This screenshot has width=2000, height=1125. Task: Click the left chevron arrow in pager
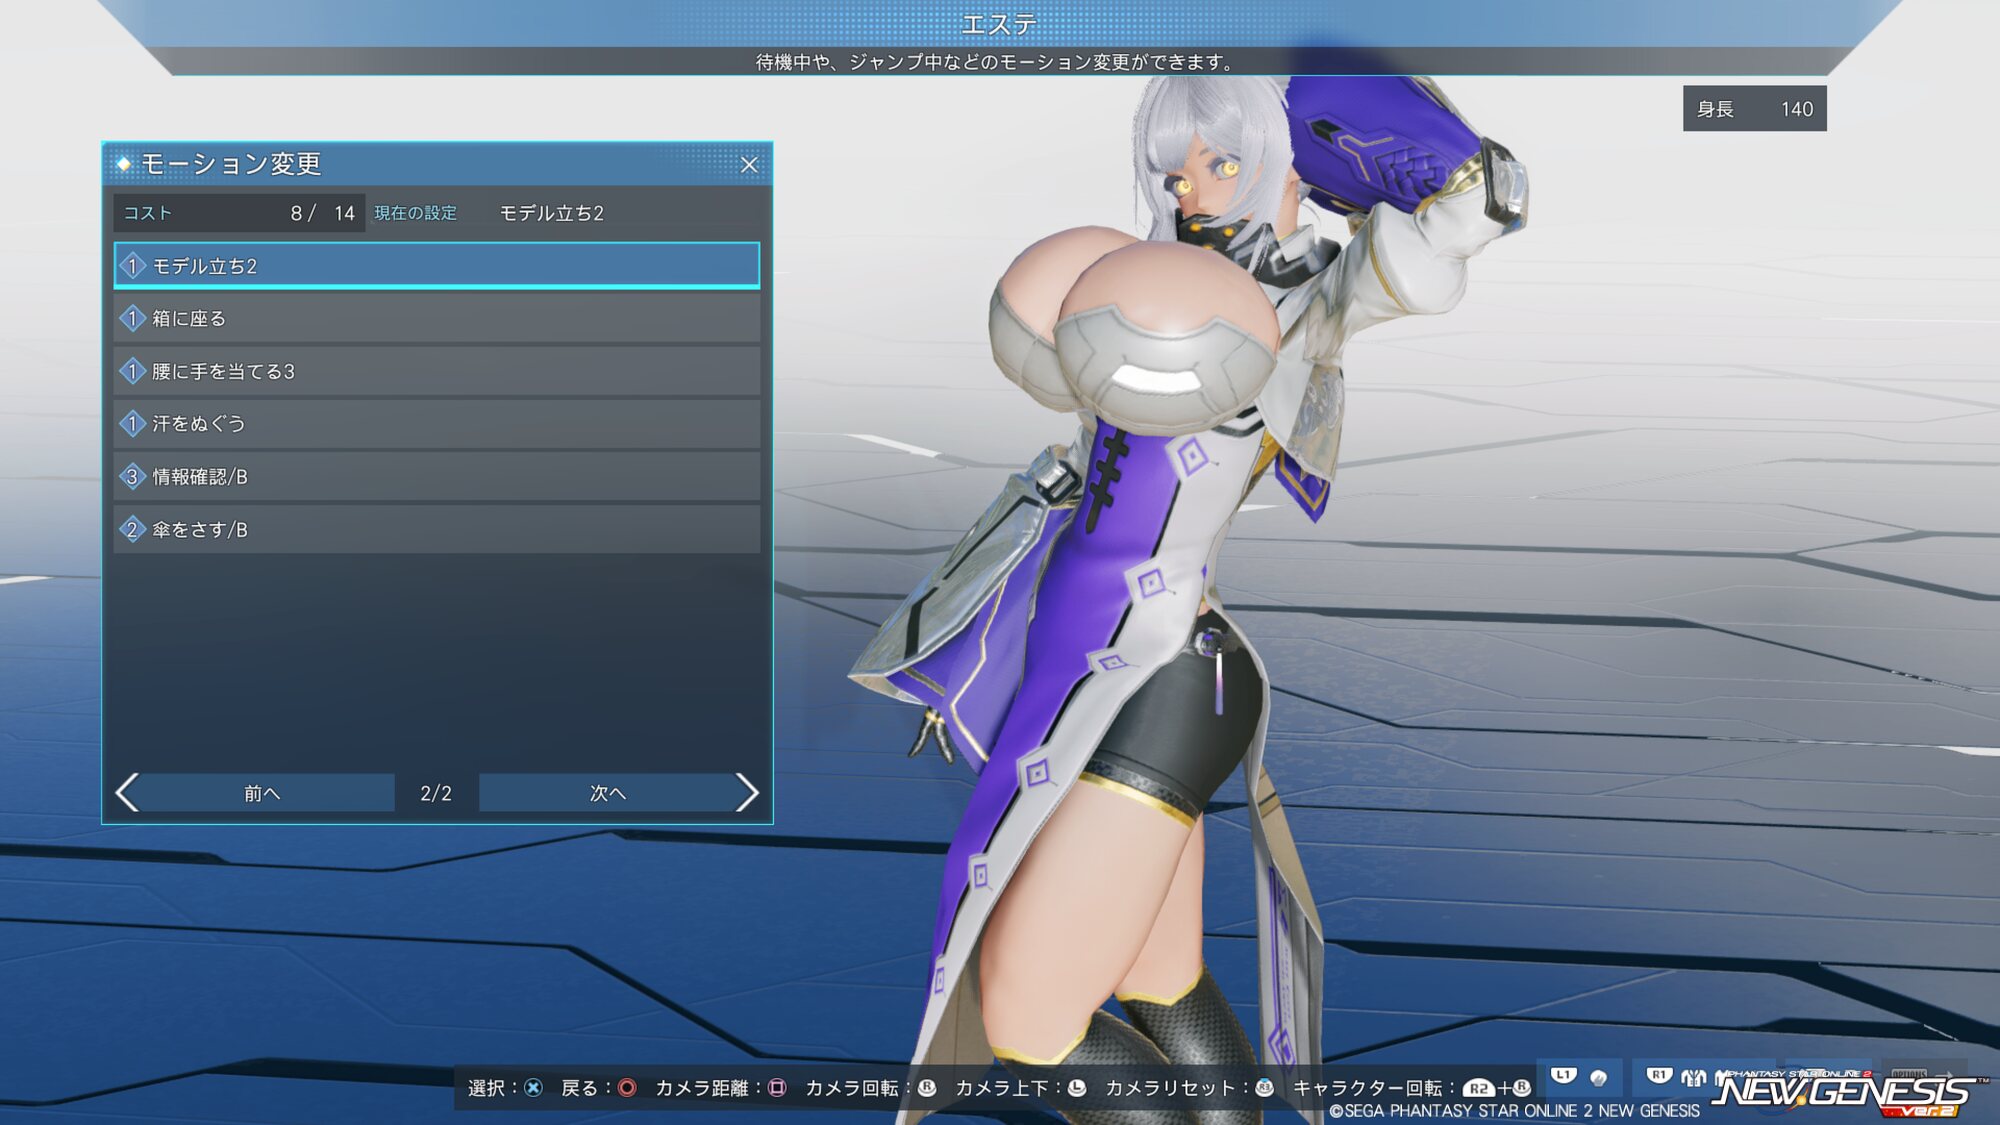(127, 793)
